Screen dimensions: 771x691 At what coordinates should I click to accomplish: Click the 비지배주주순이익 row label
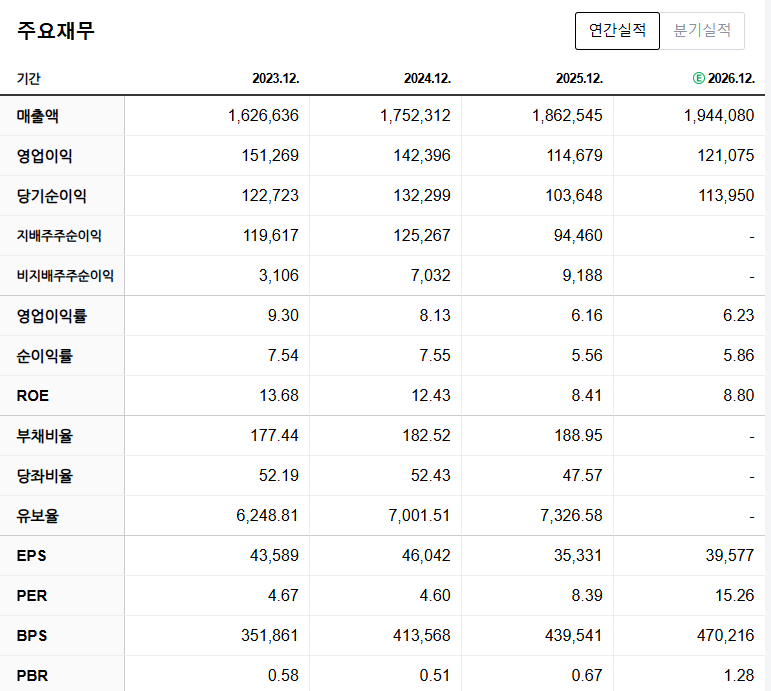65,275
